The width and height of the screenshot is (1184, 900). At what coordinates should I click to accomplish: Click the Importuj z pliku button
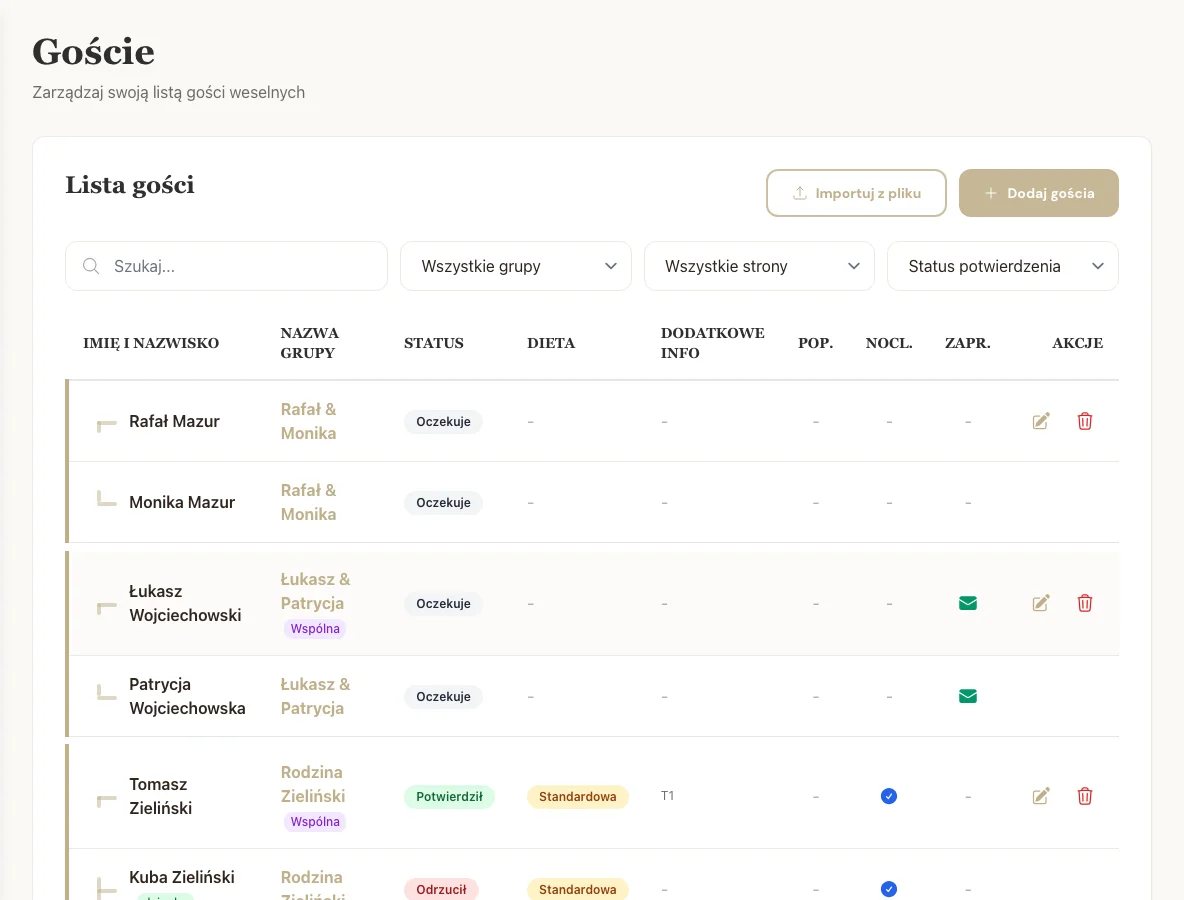coord(856,193)
